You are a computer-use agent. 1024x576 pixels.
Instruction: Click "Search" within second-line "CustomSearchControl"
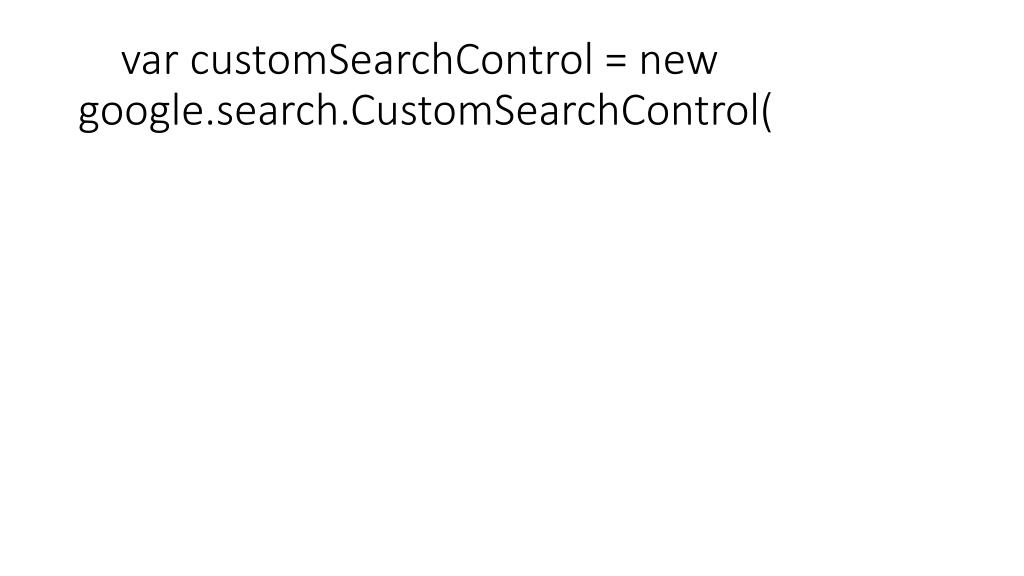[556, 111]
